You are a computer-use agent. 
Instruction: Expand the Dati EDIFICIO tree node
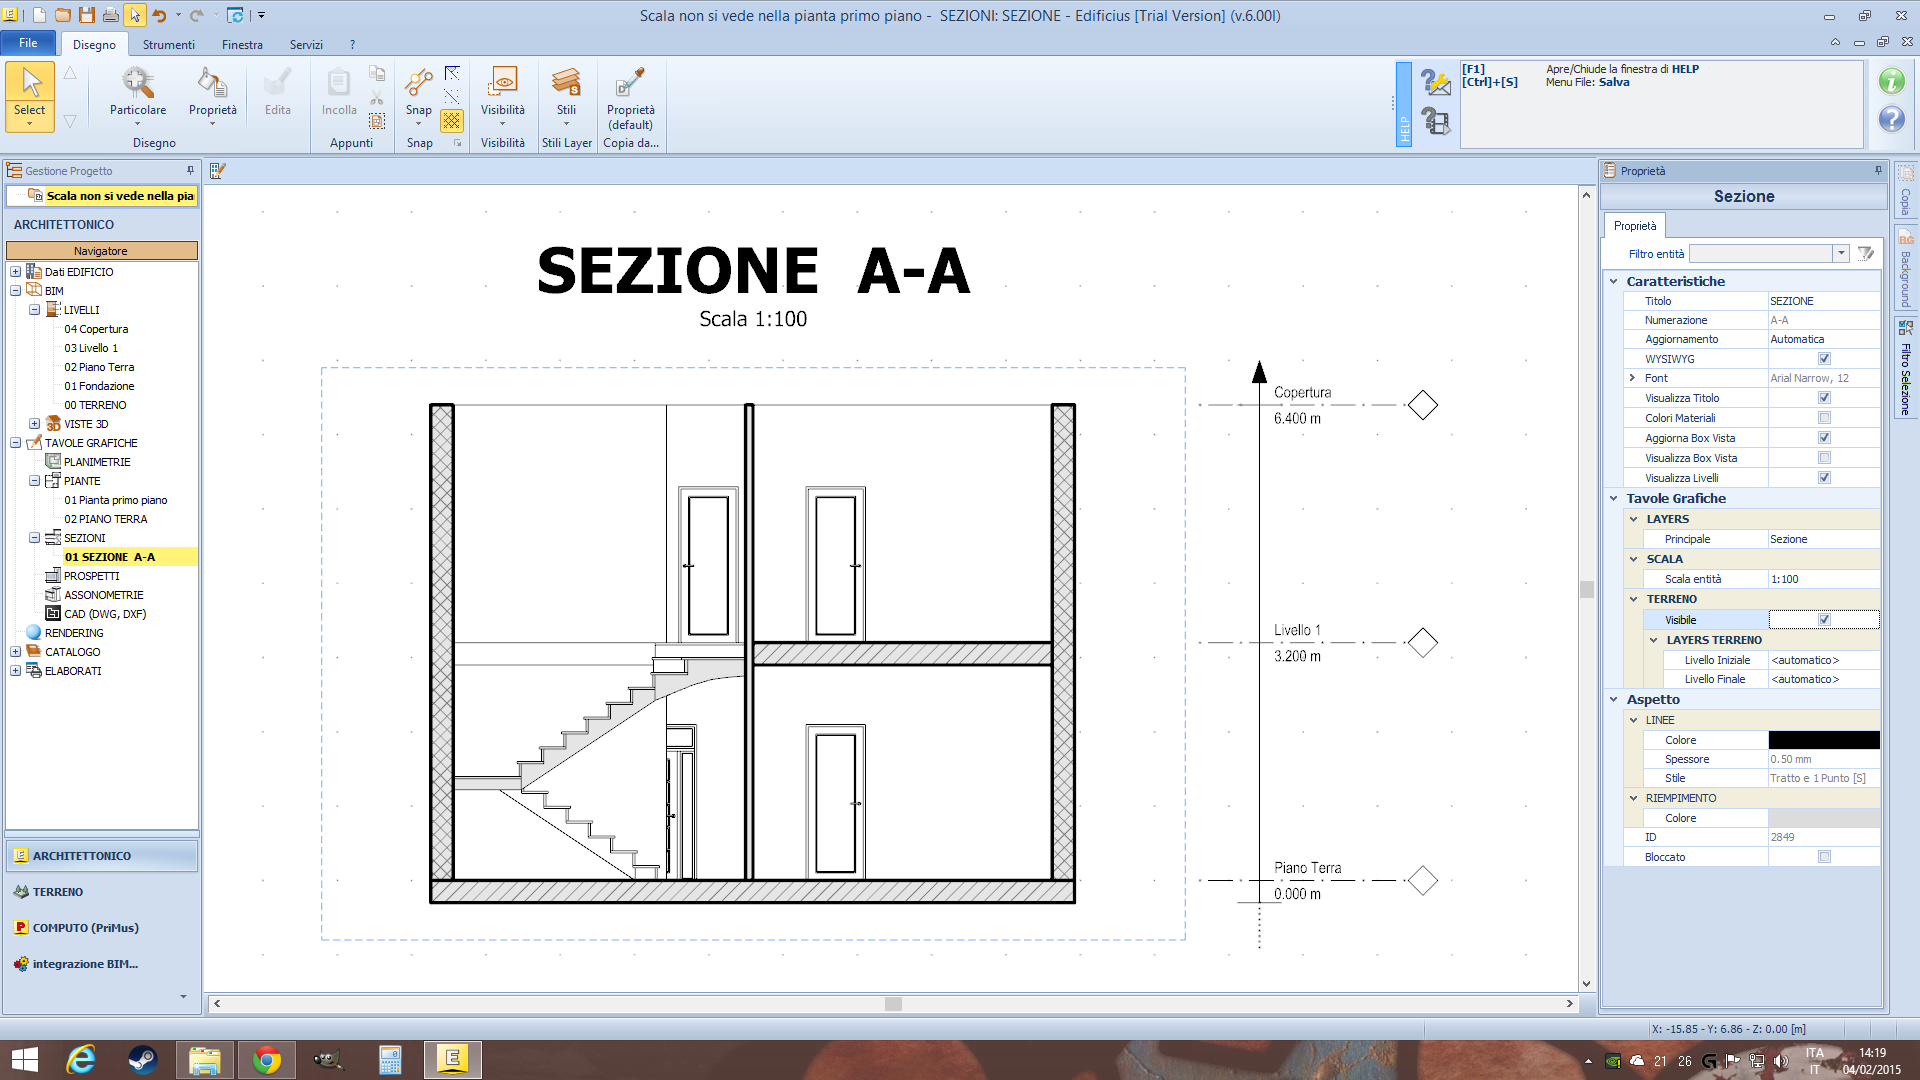(15, 272)
